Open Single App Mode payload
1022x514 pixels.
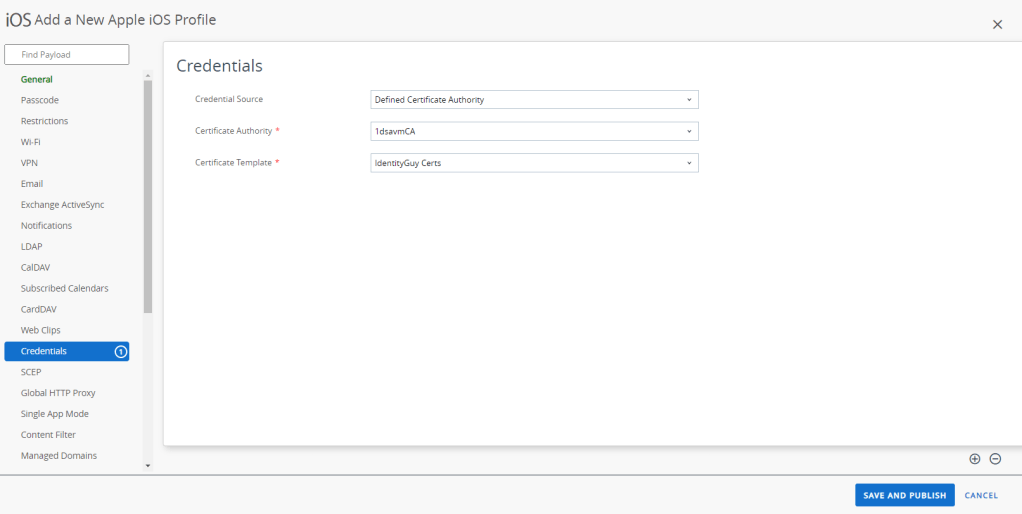[x=55, y=414]
